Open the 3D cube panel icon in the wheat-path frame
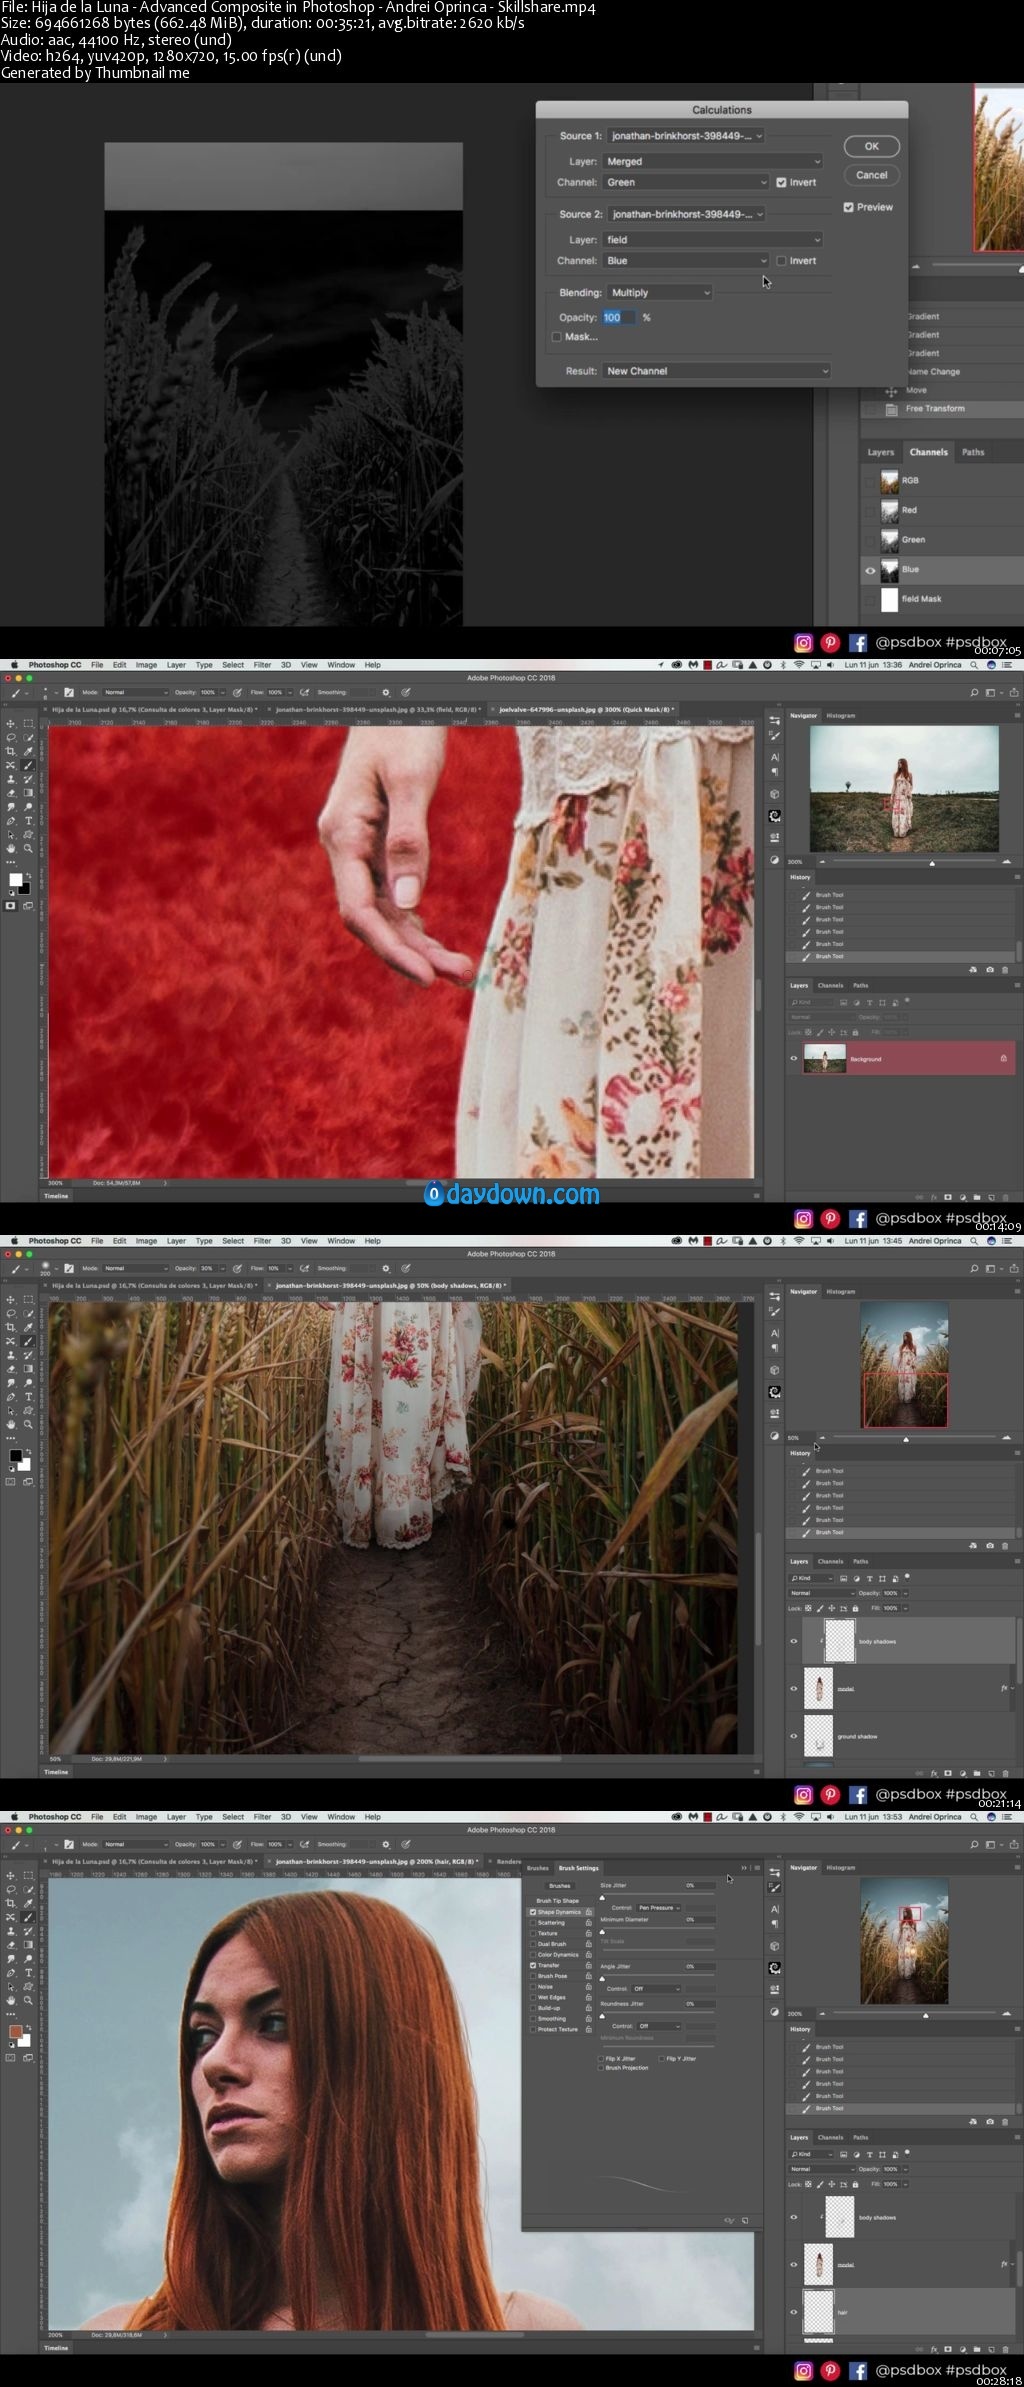This screenshot has height=2387, width=1024. tap(775, 1370)
